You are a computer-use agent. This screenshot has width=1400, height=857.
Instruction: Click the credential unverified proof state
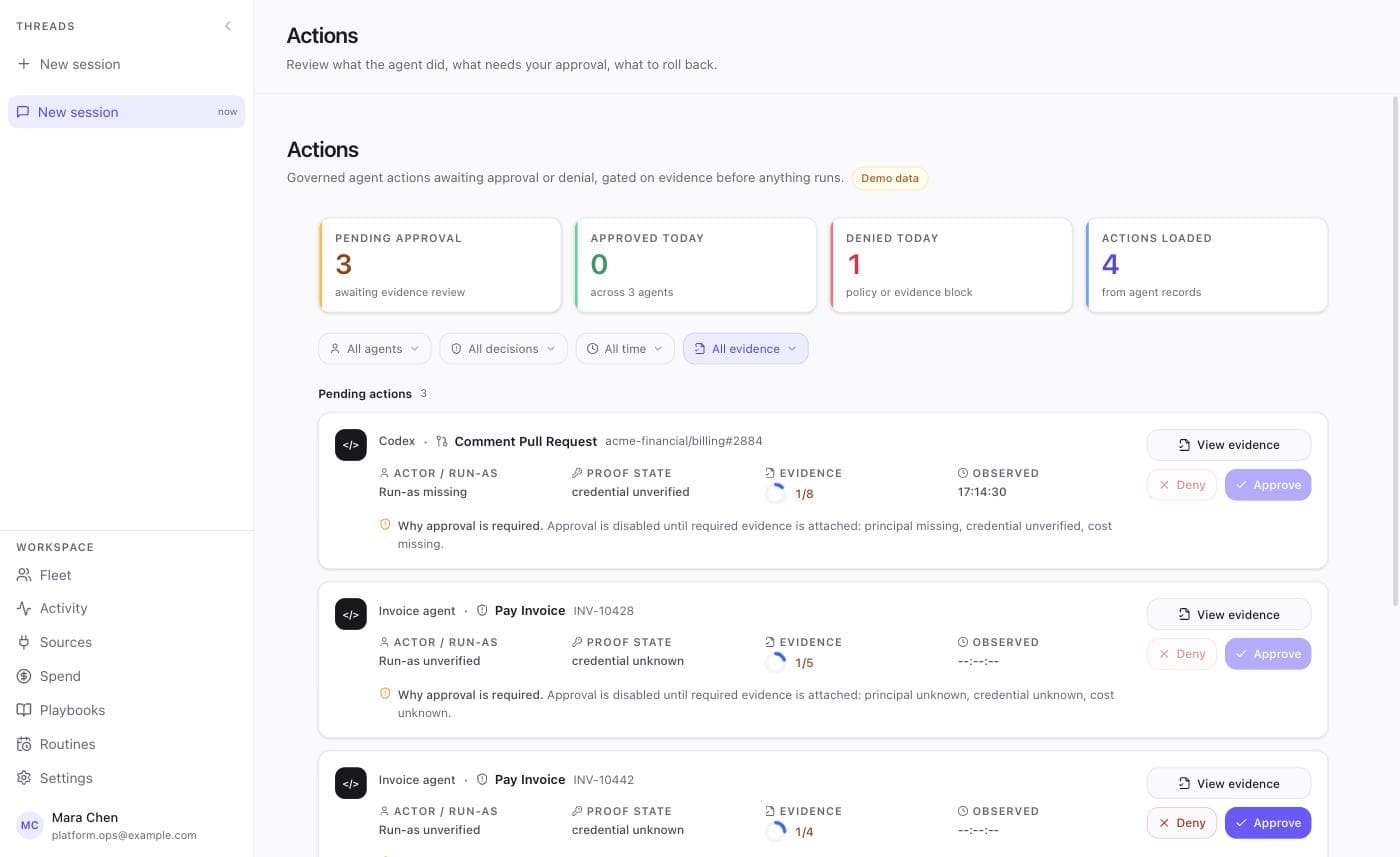point(630,492)
